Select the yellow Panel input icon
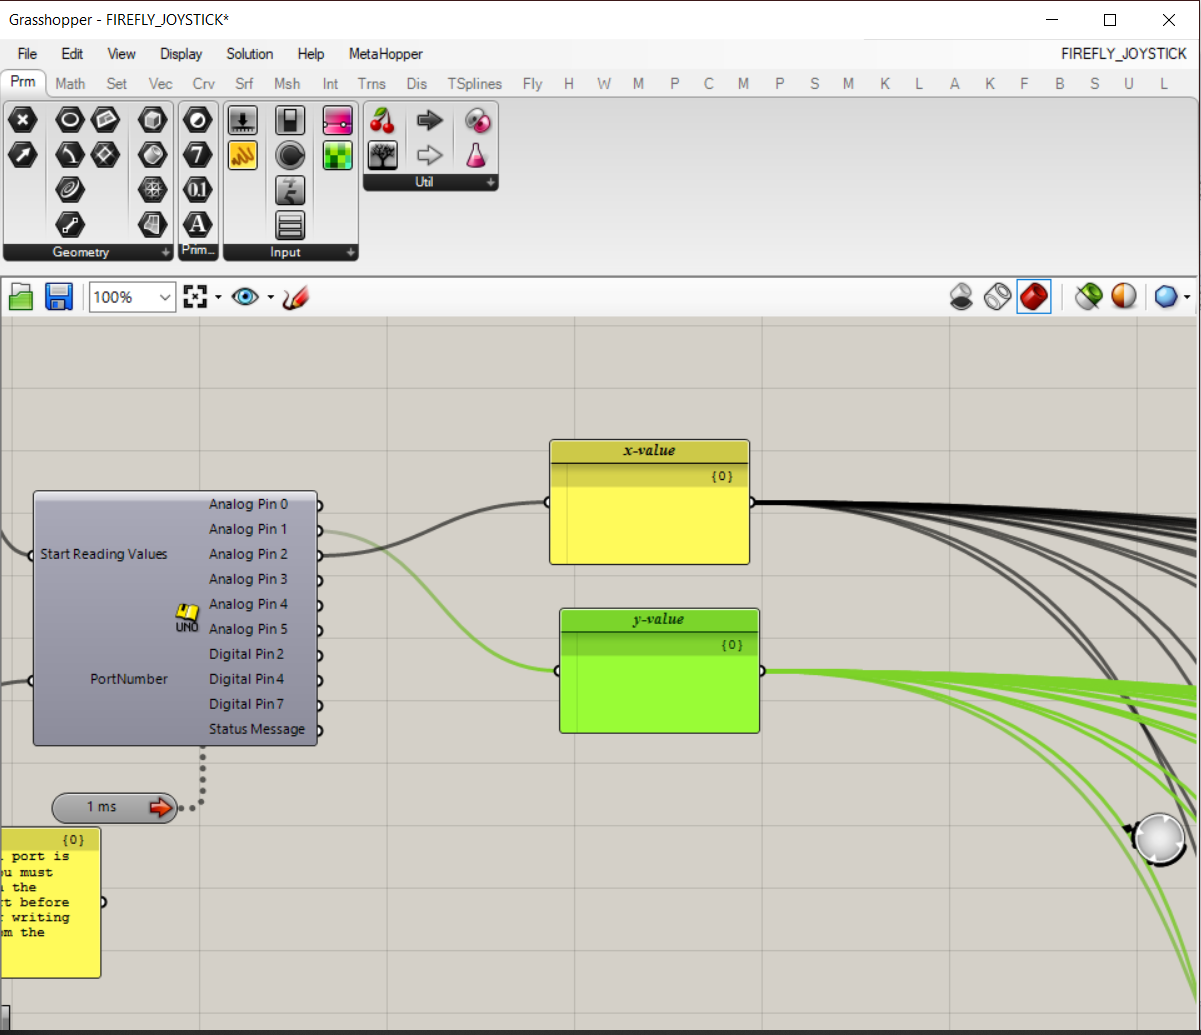 click(243, 155)
